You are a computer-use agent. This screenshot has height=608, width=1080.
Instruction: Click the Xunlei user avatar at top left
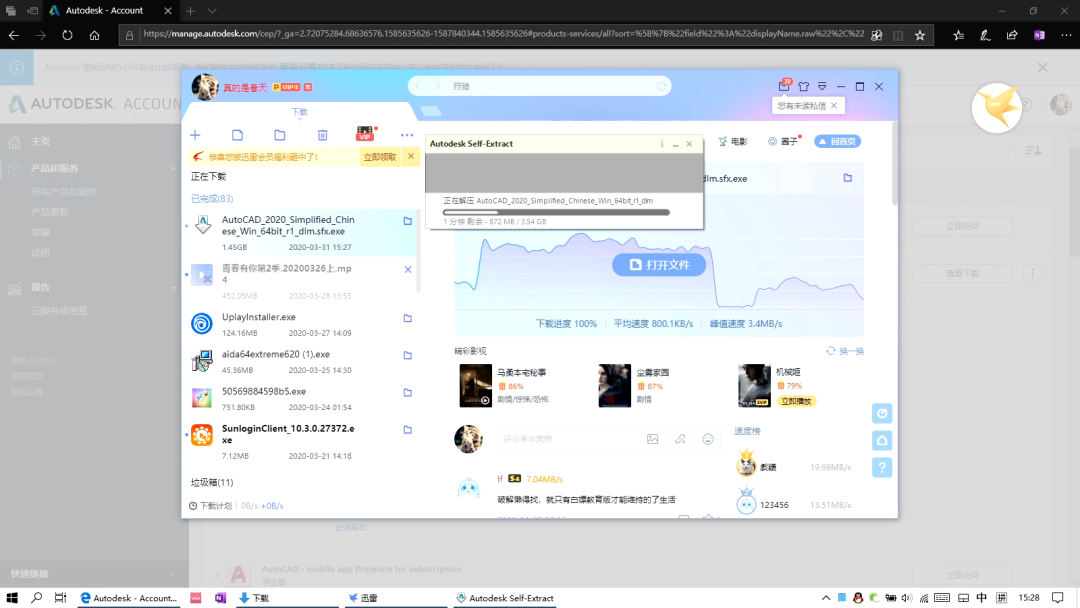pyautogui.click(x=205, y=87)
